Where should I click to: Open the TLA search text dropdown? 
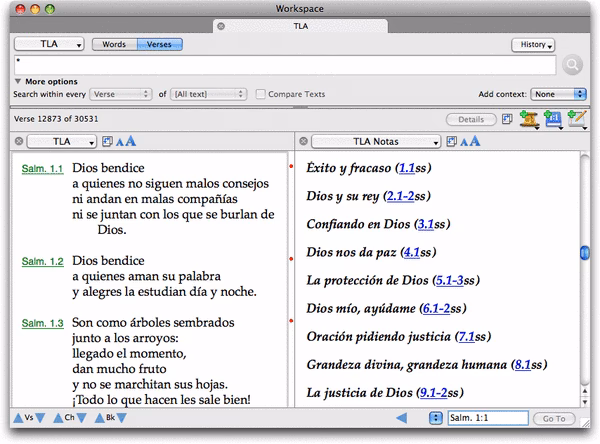49,44
